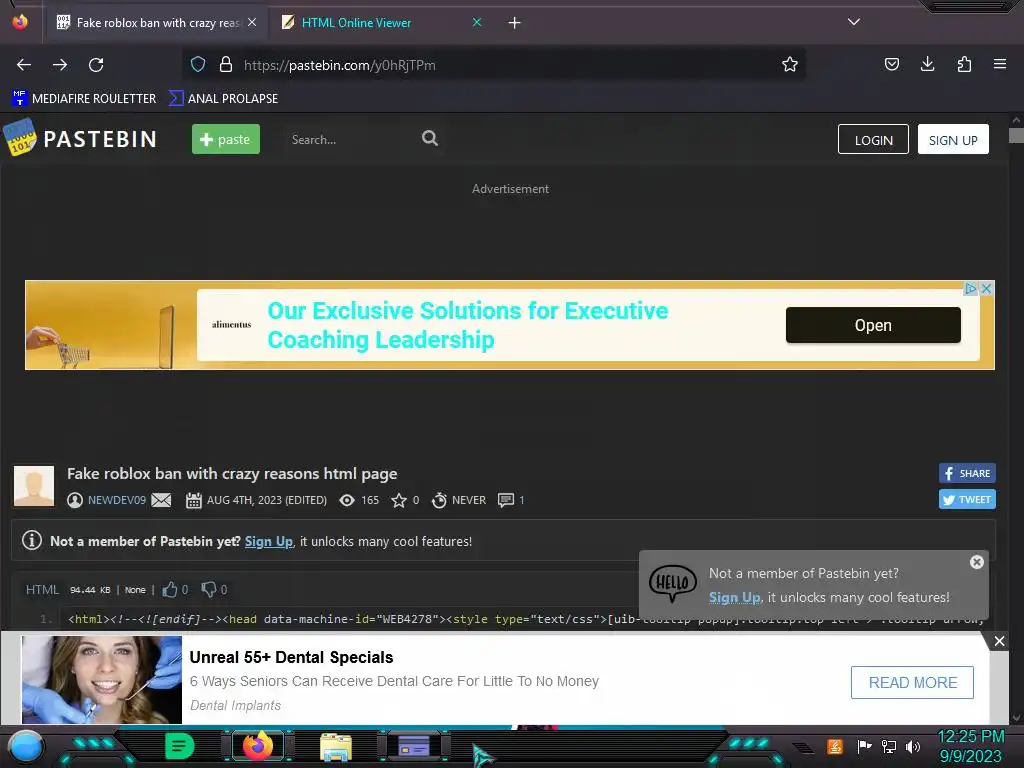Screen dimensions: 1024x768
Task: Open File Explorer from taskbar
Action: (x=336, y=747)
